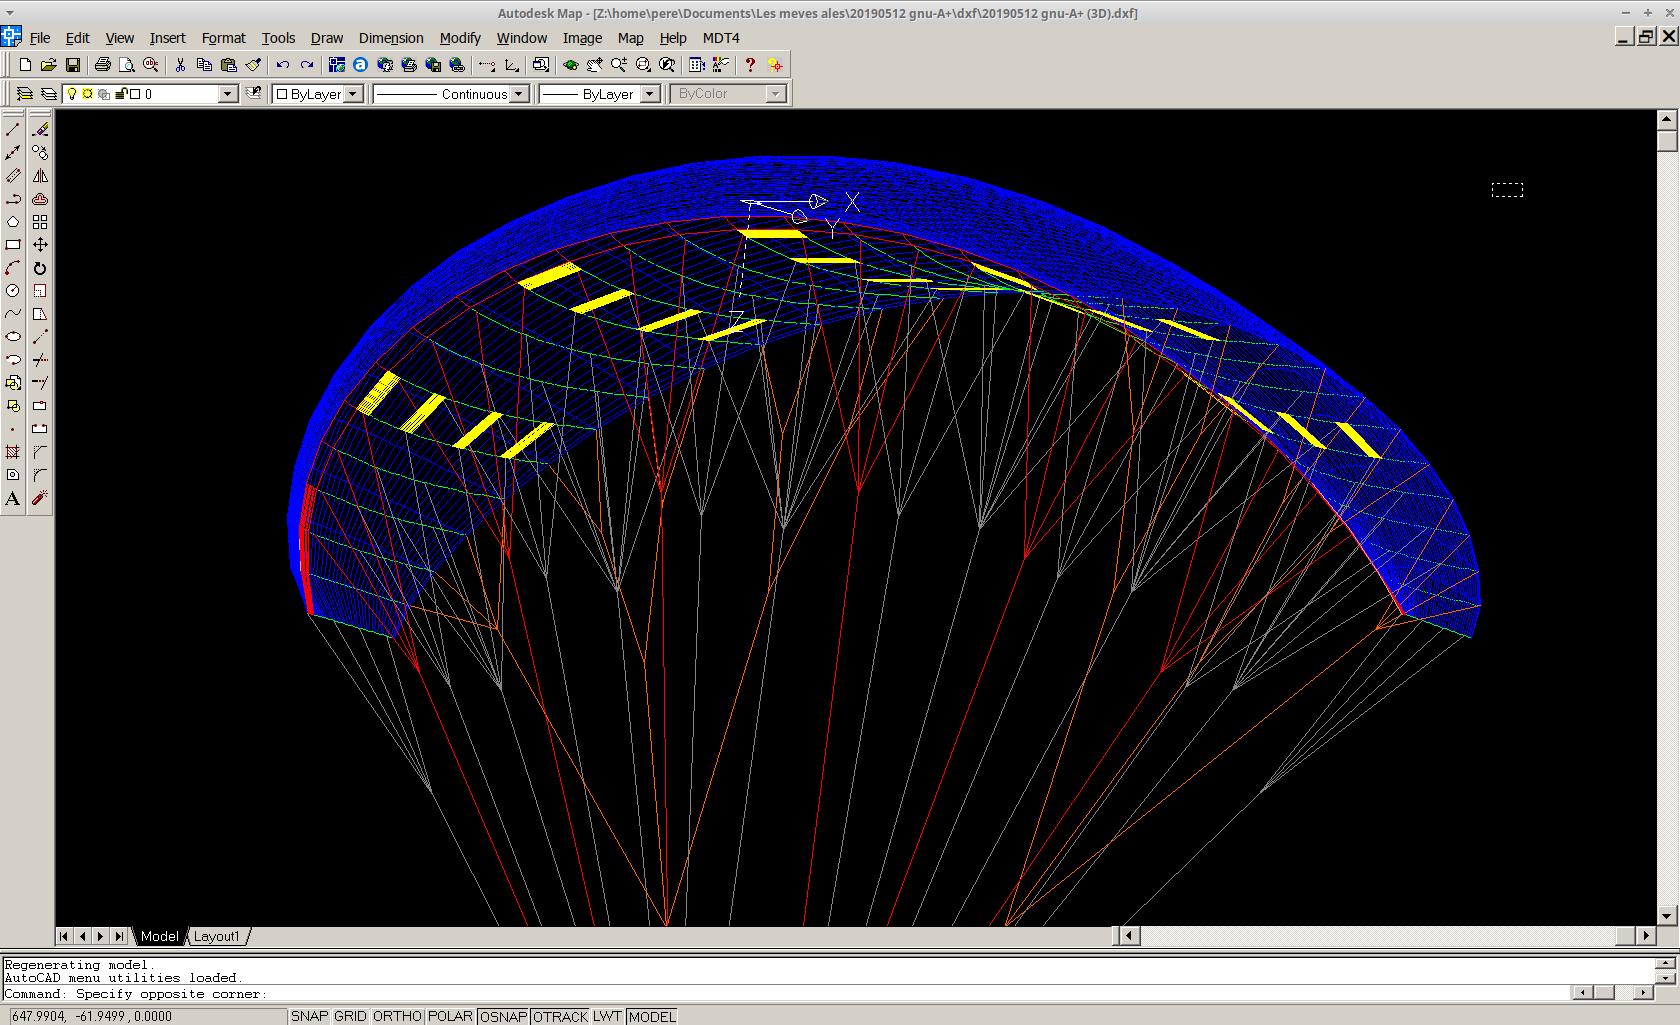This screenshot has height=1025, width=1680.
Task: Select the Multiline Text tool
Action: [x=13, y=498]
